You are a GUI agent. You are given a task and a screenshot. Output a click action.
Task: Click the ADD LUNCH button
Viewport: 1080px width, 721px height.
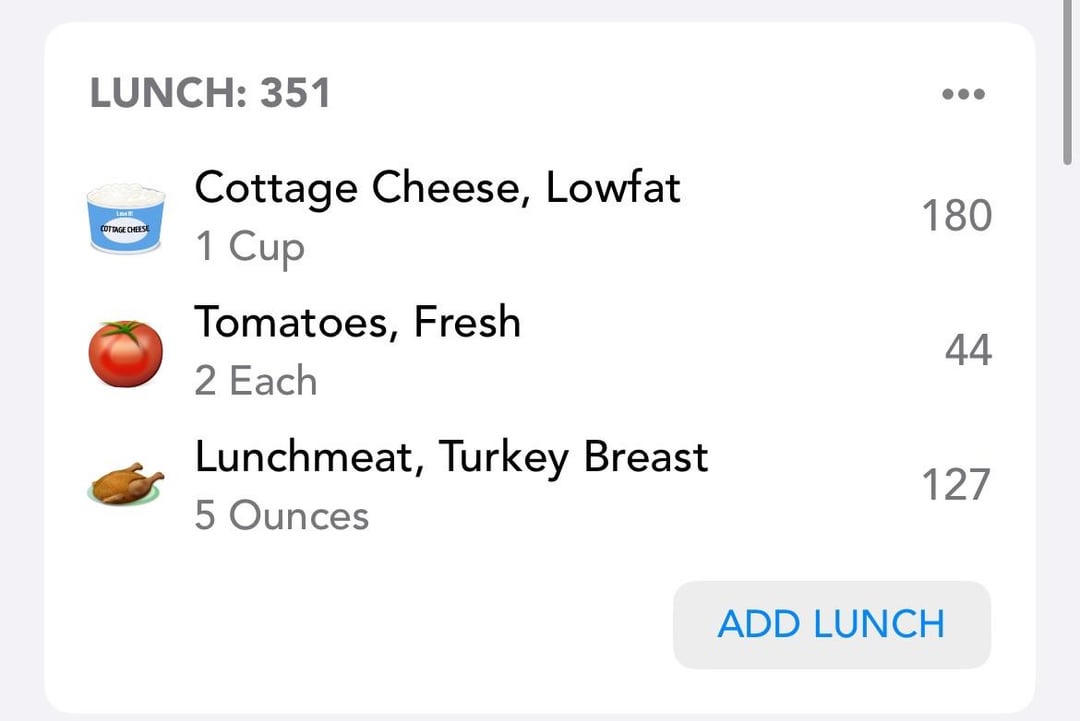831,624
